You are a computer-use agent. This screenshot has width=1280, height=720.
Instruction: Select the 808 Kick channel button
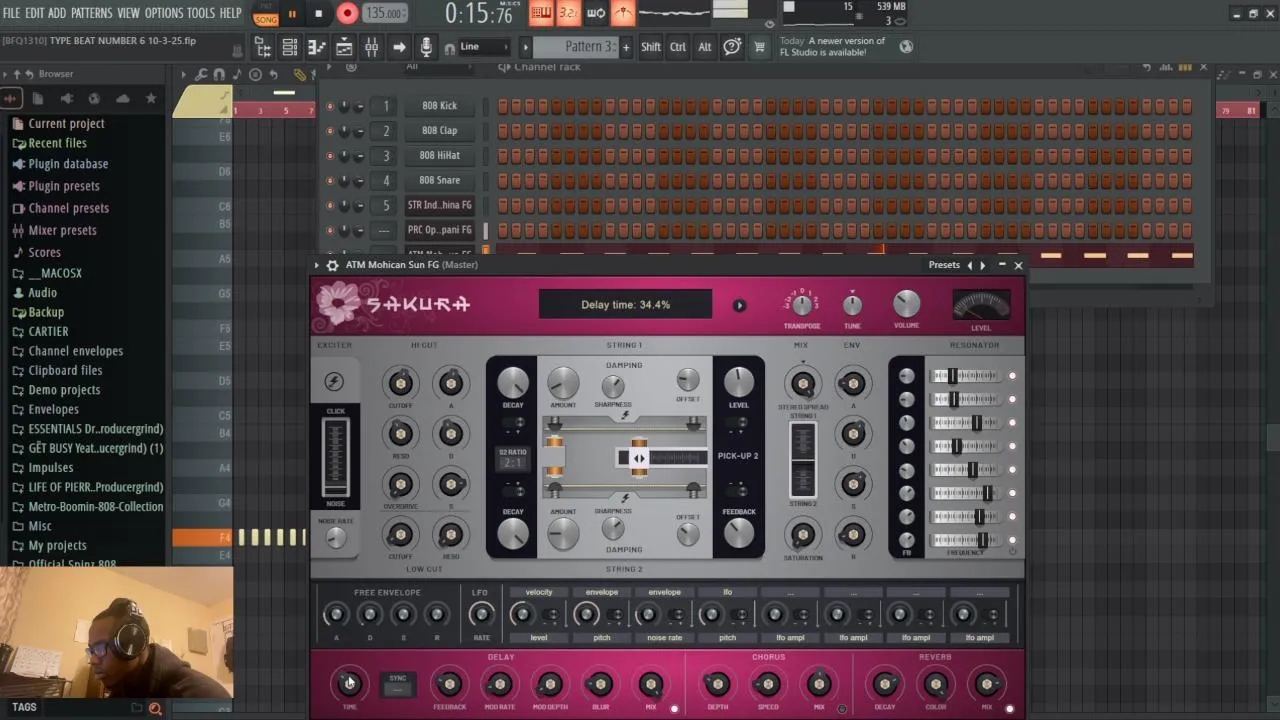439,106
